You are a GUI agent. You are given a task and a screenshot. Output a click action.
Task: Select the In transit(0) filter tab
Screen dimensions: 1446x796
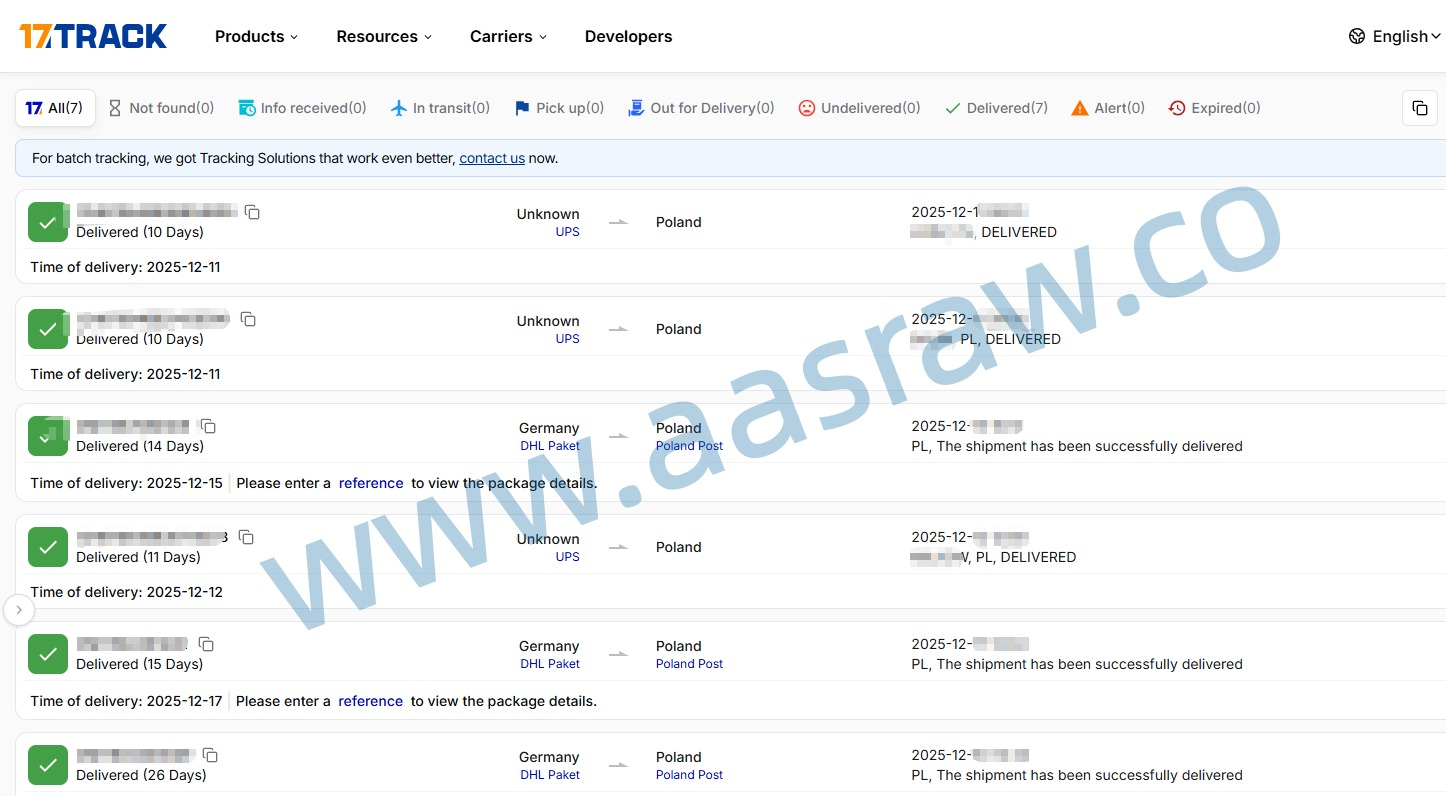440,108
